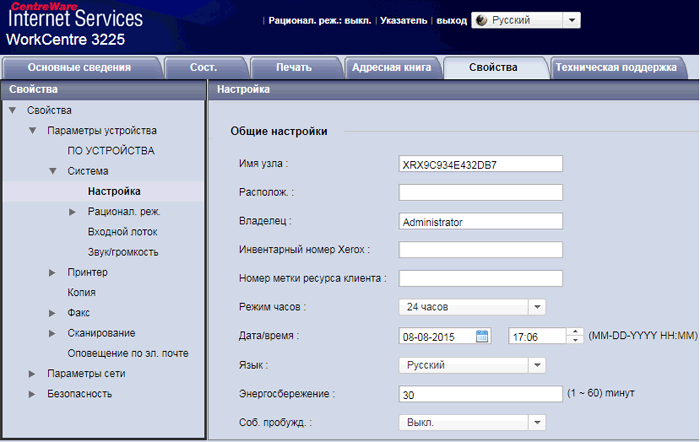Collapse the Параметры устройства node

point(33,130)
